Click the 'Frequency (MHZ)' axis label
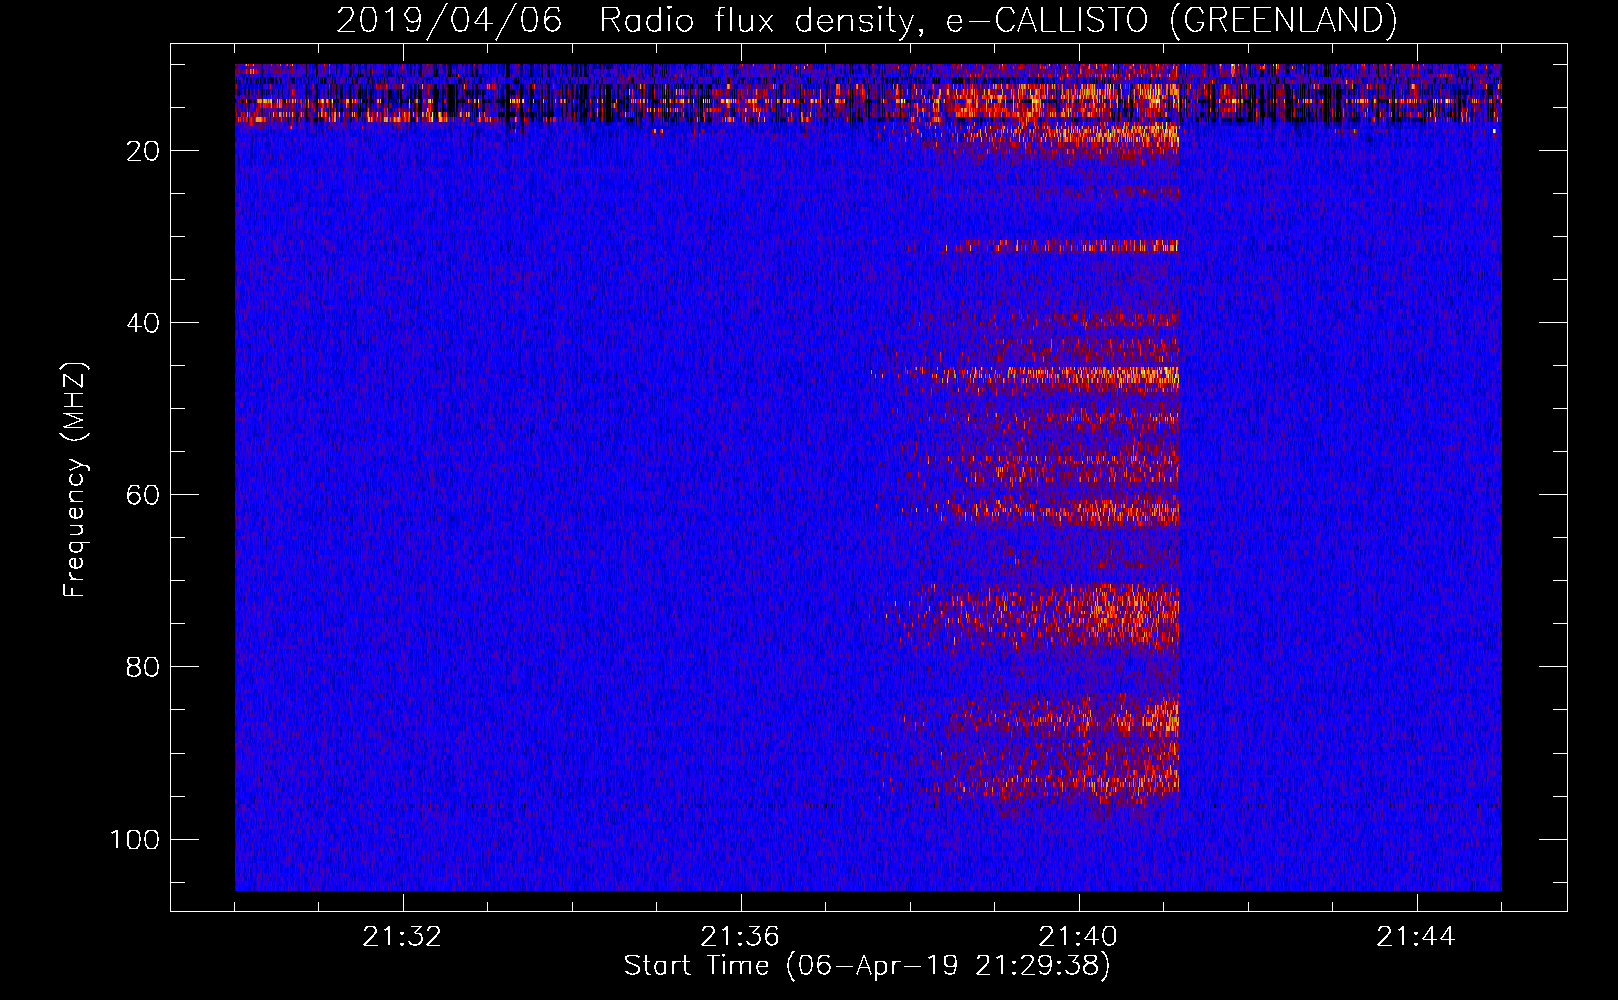The image size is (1618, 1000). click(75, 480)
